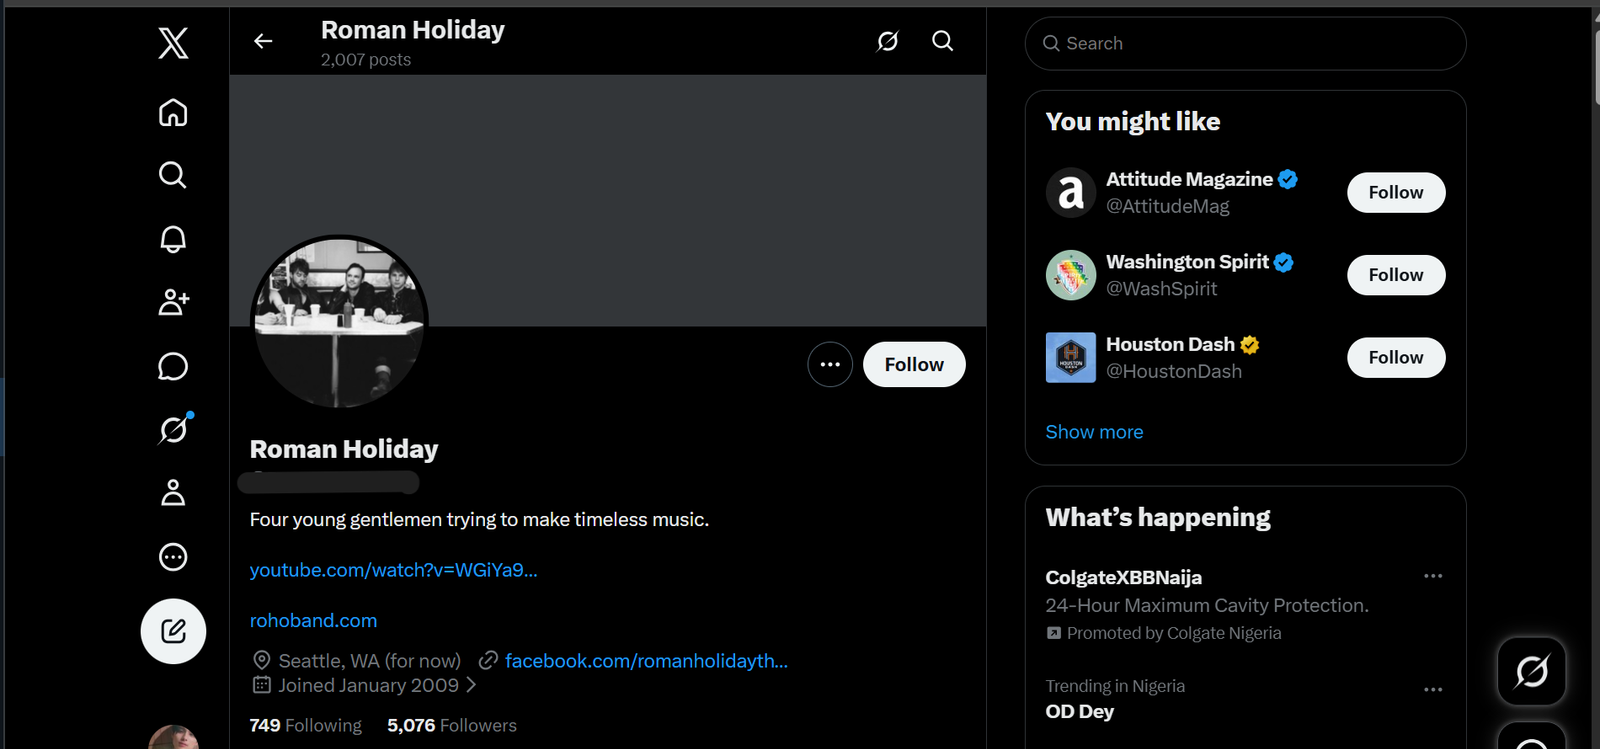Open Grok from the left sidebar
Image resolution: width=1600 pixels, height=749 pixels.
click(x=173, y=429)
